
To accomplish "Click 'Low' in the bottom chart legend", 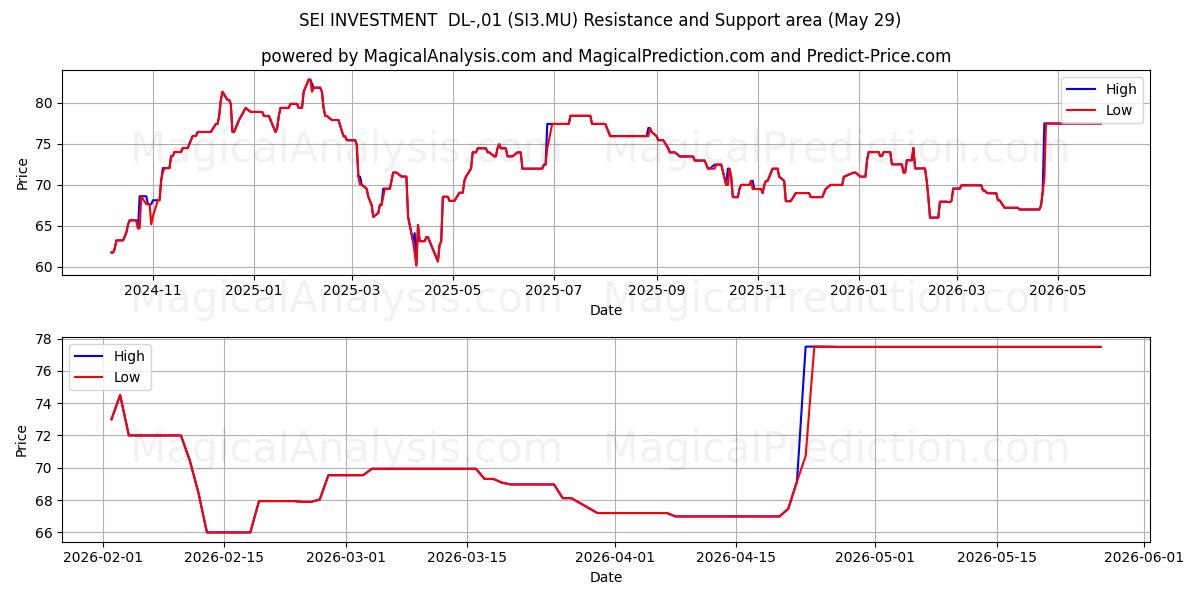I will point(127,377).
